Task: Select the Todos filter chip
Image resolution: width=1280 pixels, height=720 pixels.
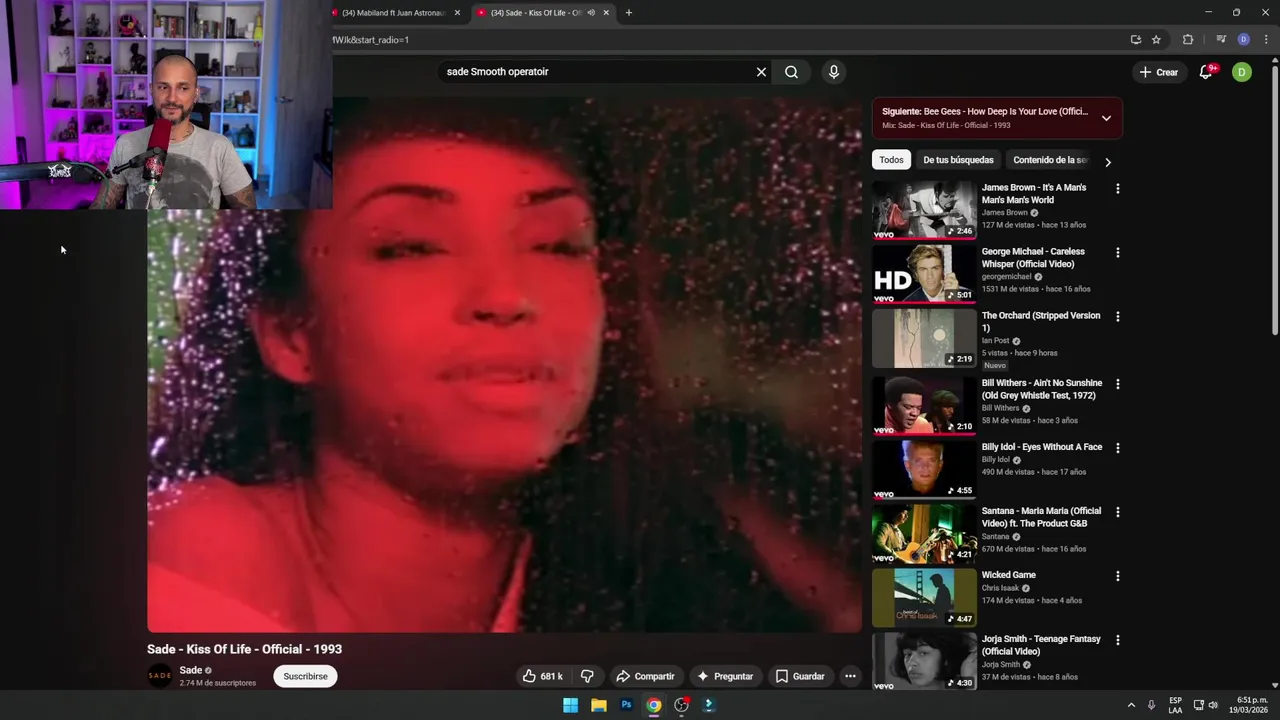Action: [x=891, y=160]
